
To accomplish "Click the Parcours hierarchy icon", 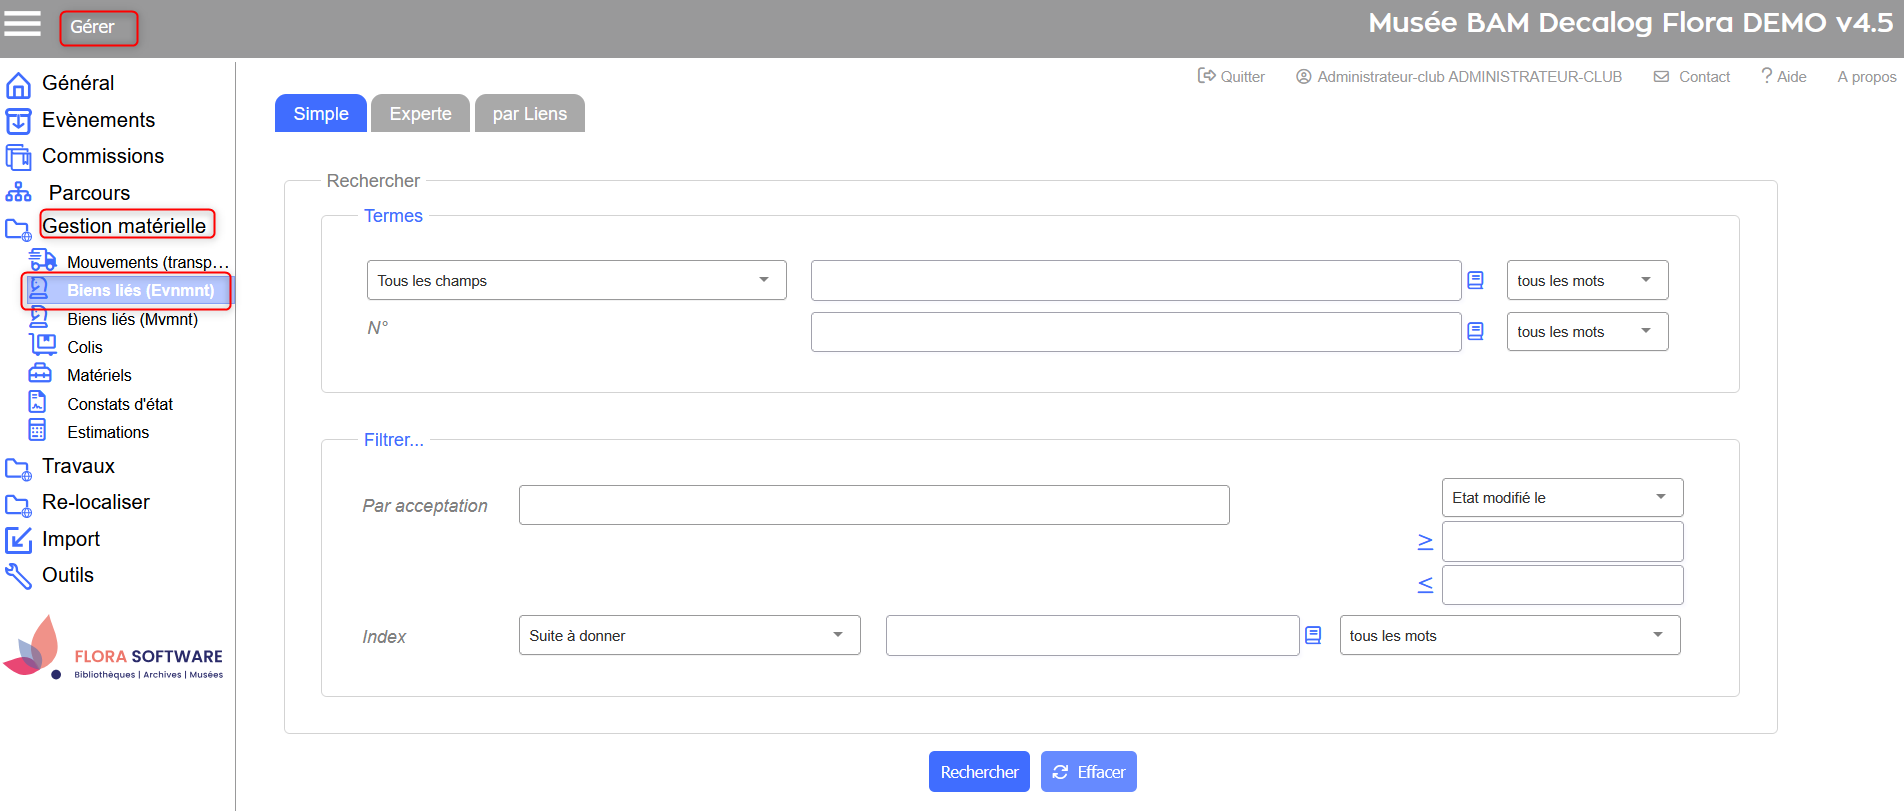I will click(18, 193).
